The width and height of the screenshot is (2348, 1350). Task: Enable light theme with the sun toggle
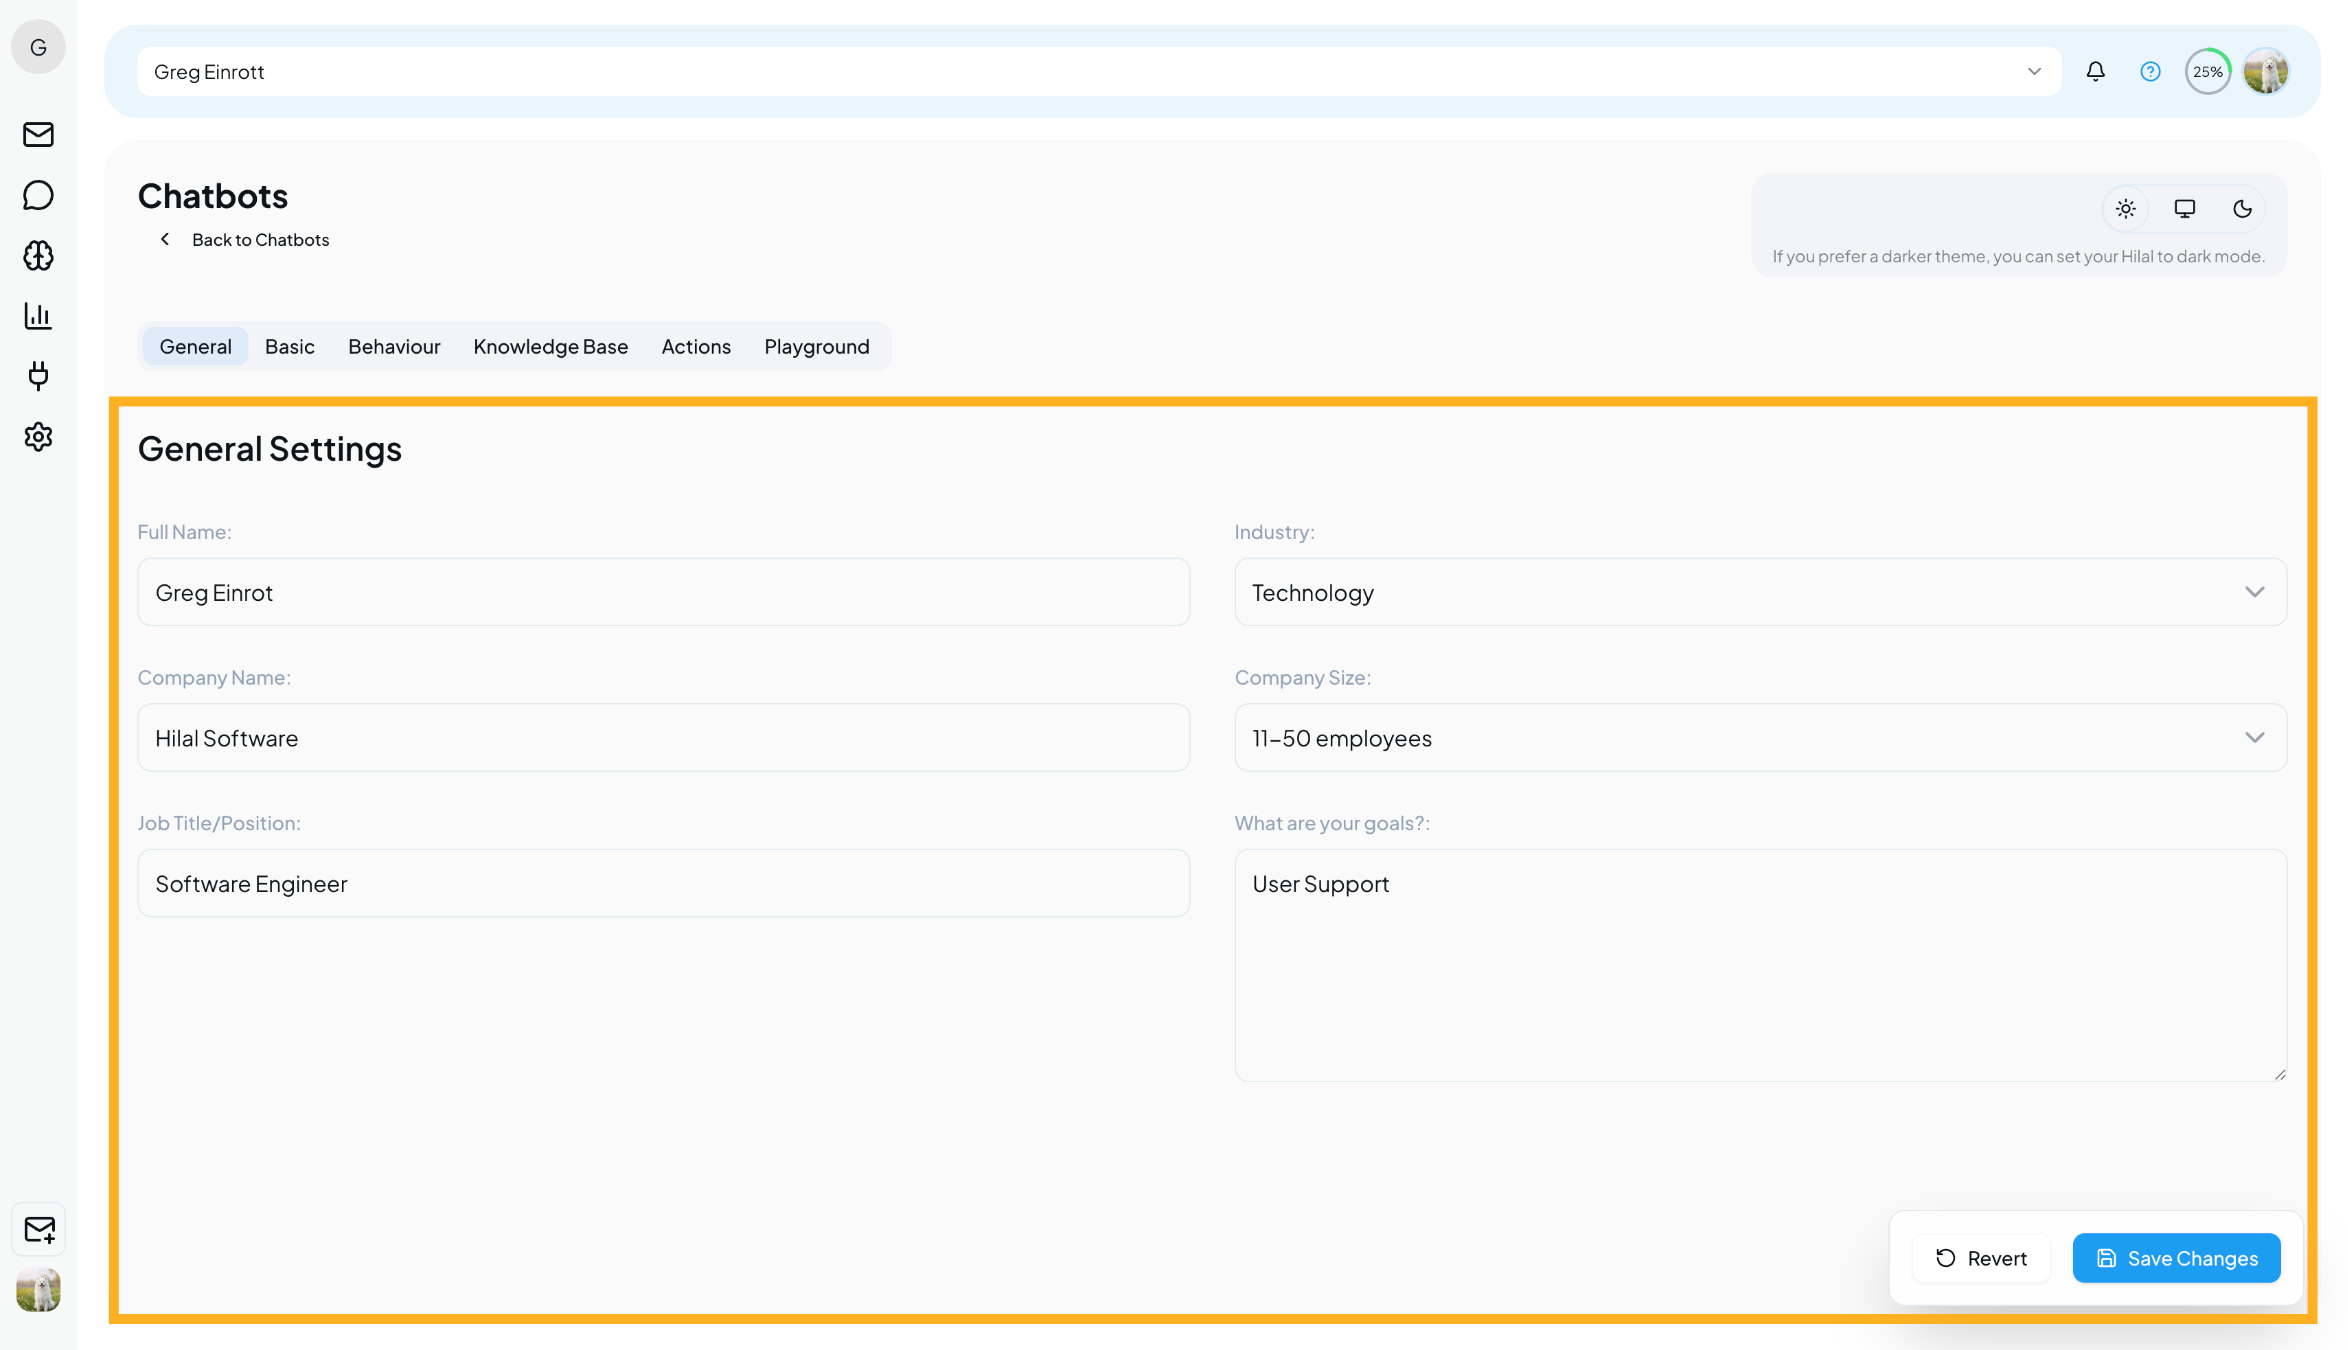[2126, 209]
